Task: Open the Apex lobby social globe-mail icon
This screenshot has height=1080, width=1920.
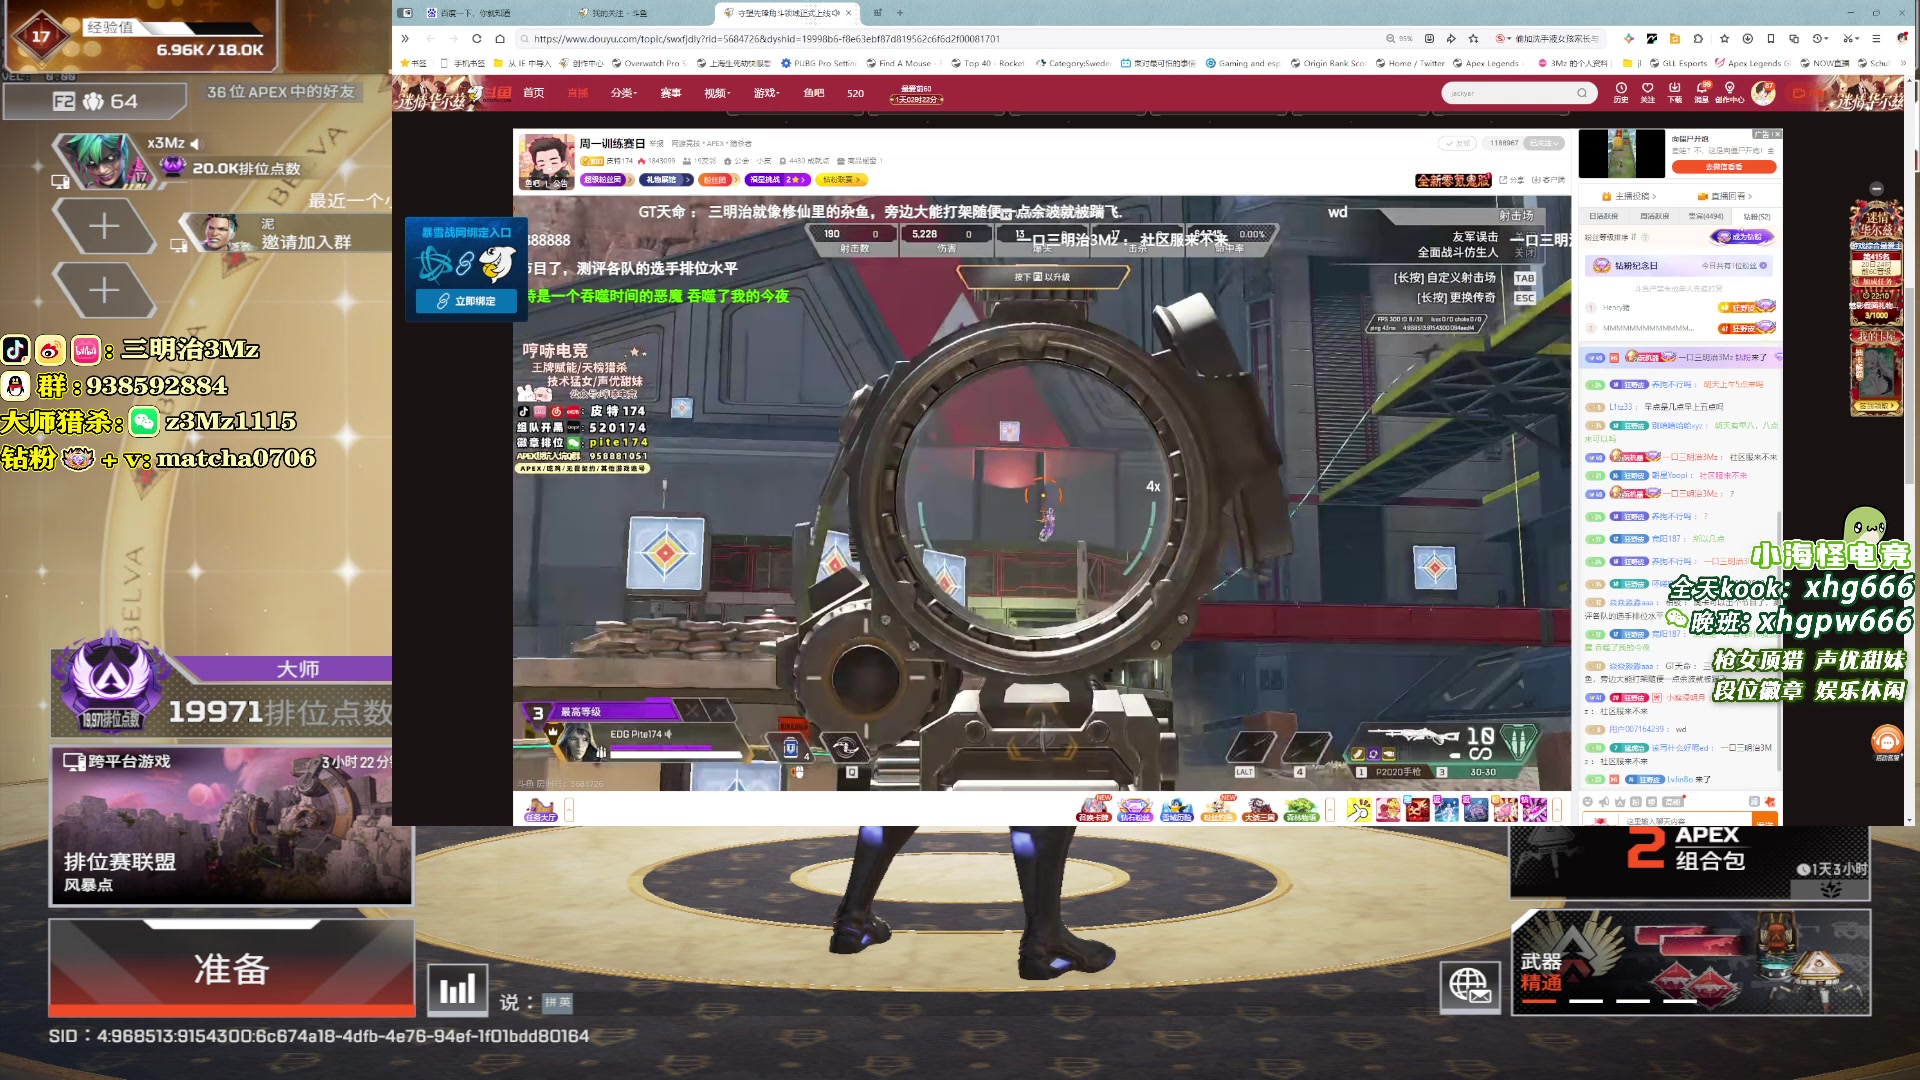Action: [x=1469, y=986]
